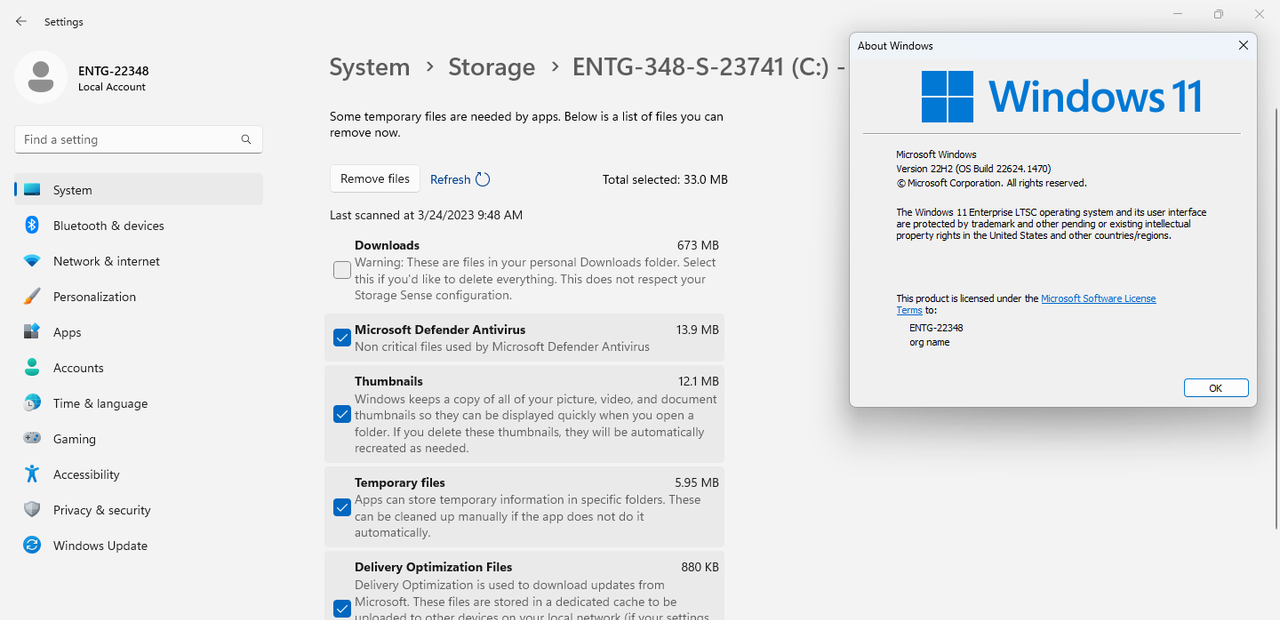Click the About Windows title bar text
The width and height of the screenshot is (1280, 620).
point(895,45)
